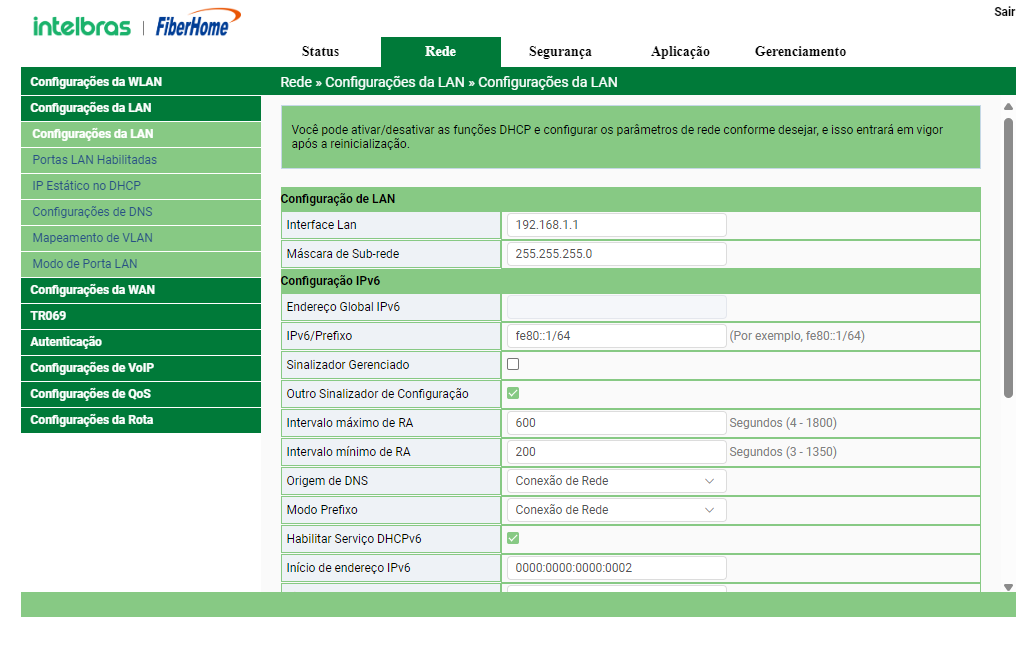
Task: Open the Aplicação tab
Action: click(x=680, y=52)
